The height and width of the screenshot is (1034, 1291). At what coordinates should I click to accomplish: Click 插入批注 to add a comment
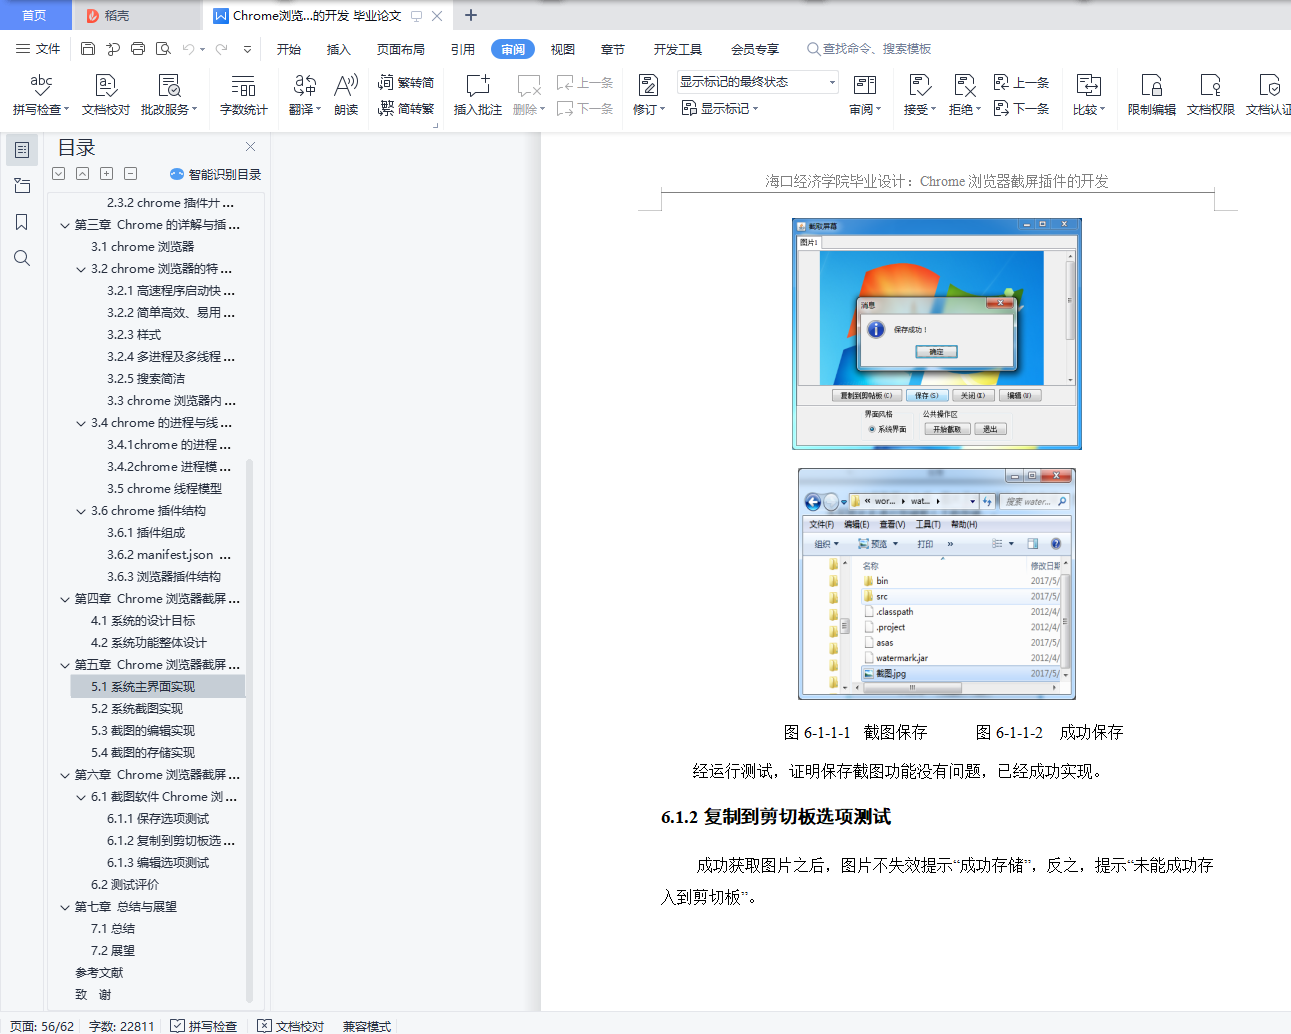(x=478, y=95)
